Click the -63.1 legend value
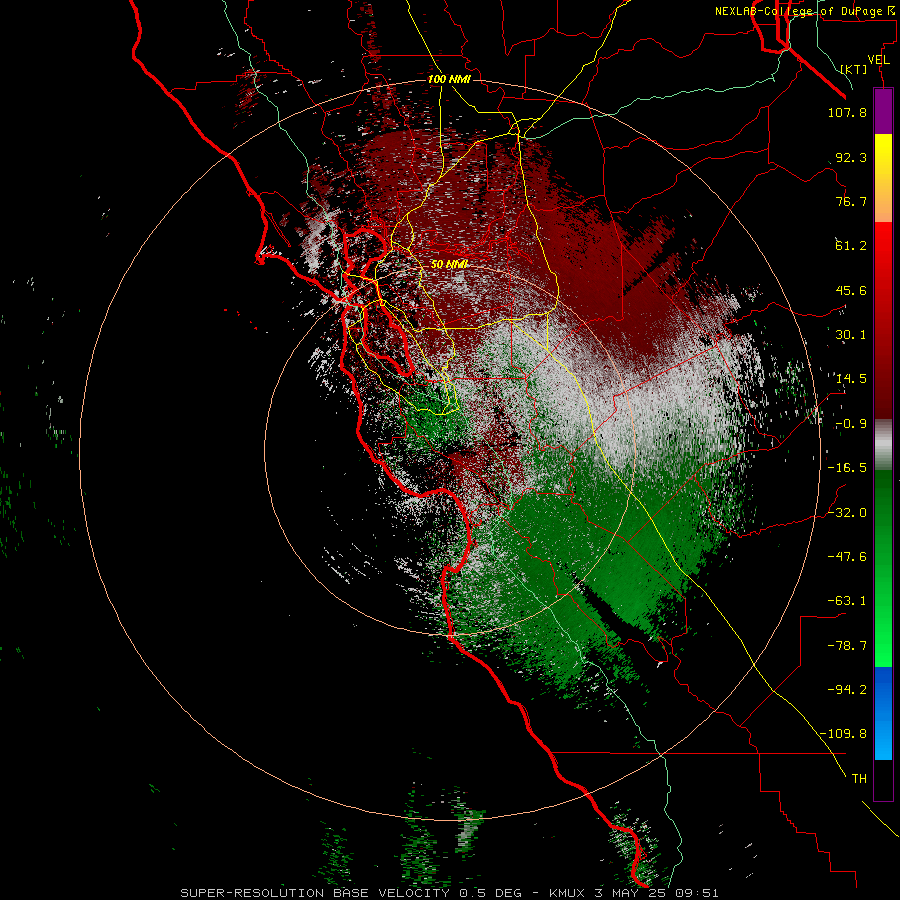Image resolution: width=900 pixels, height=900 pixels. point(847,601)
